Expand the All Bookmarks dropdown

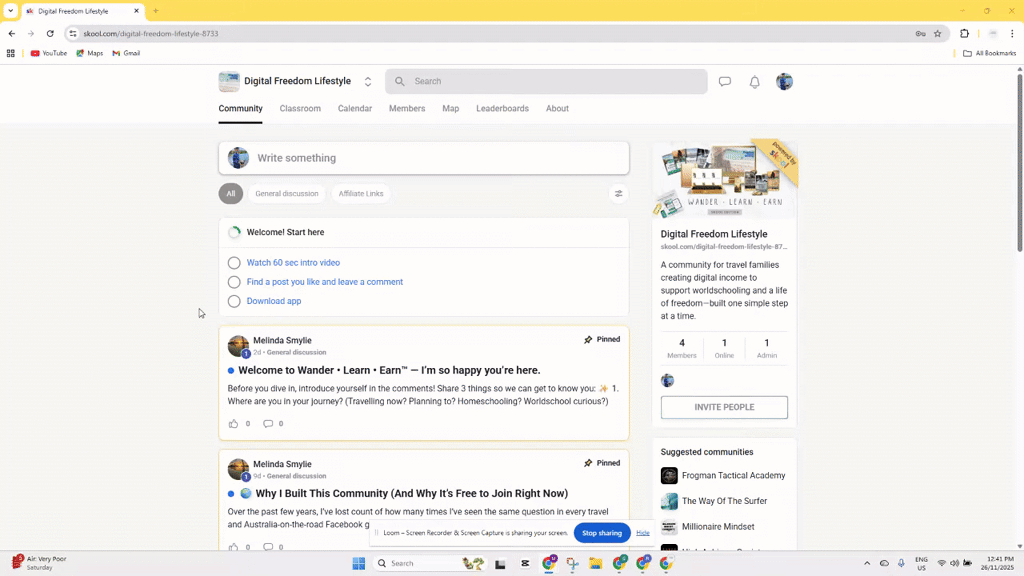click(990, 53)
